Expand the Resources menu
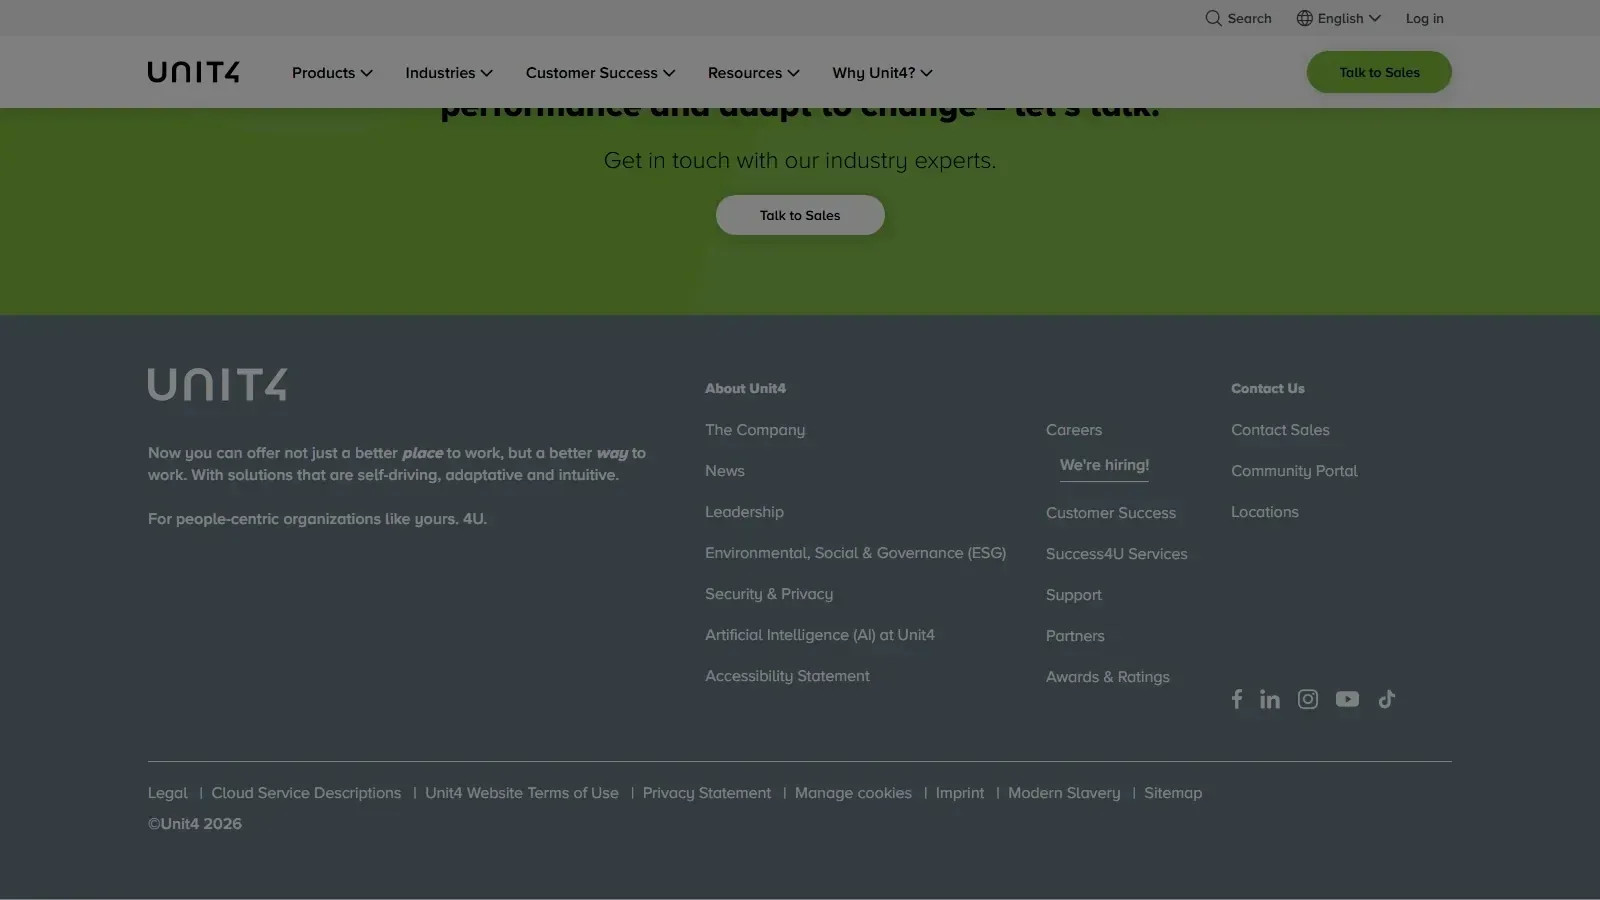 click(754, 73)
